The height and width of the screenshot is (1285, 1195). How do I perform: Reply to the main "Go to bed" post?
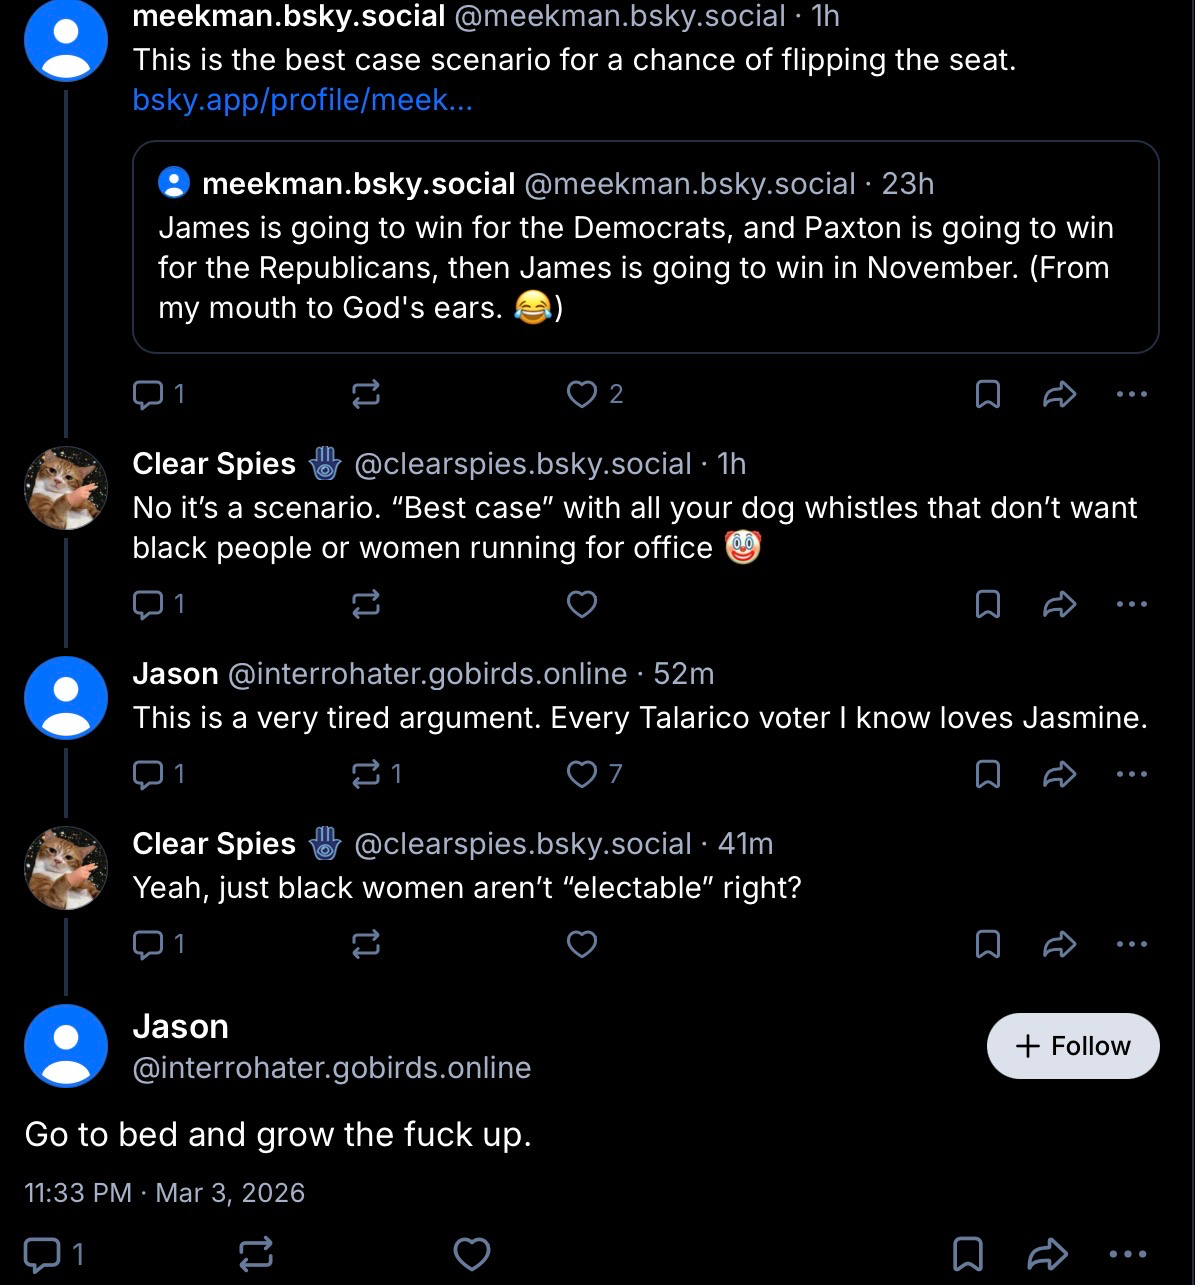point(42,1253)
